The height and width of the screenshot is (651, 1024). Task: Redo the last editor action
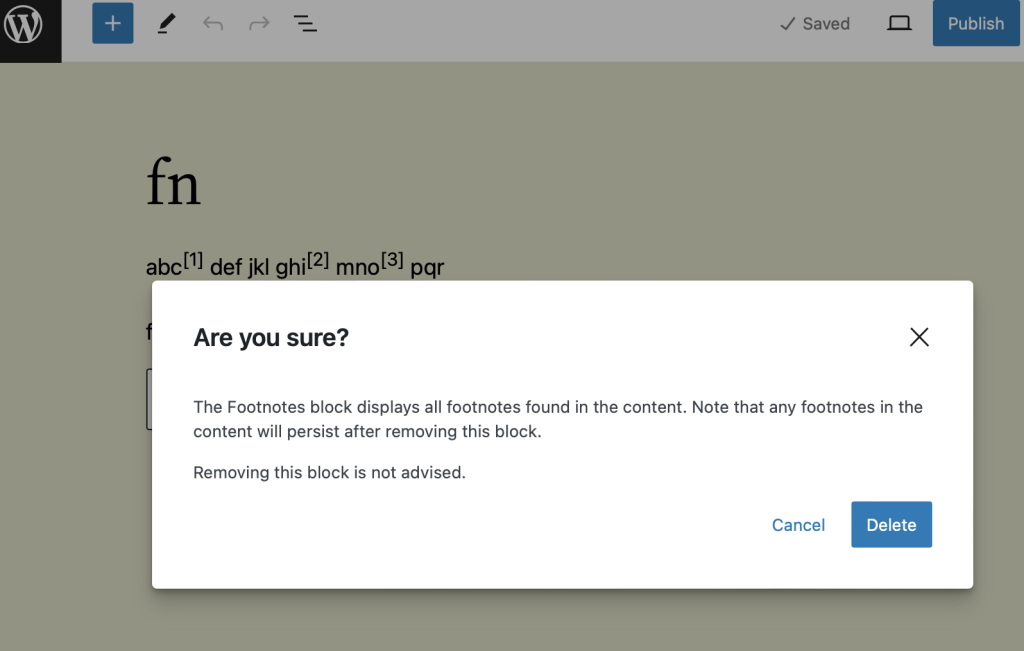pos(259,23)
